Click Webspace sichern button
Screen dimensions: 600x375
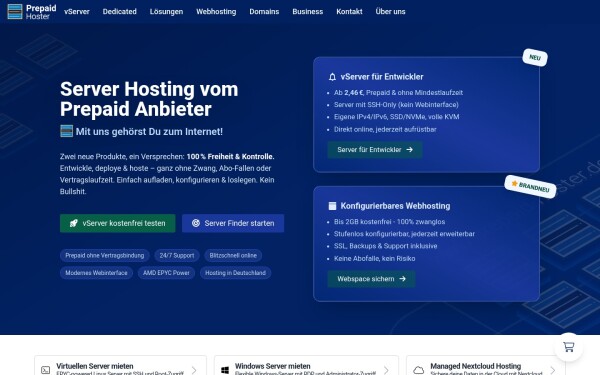372,279
